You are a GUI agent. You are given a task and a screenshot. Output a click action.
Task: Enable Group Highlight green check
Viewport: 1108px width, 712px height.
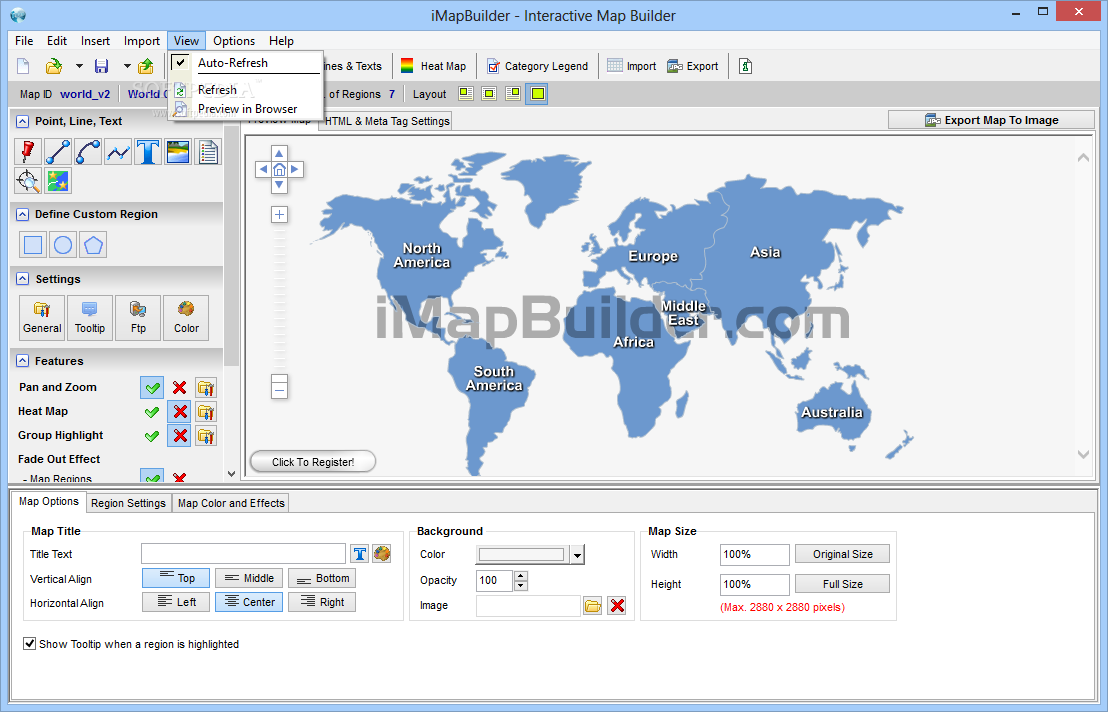152,436
